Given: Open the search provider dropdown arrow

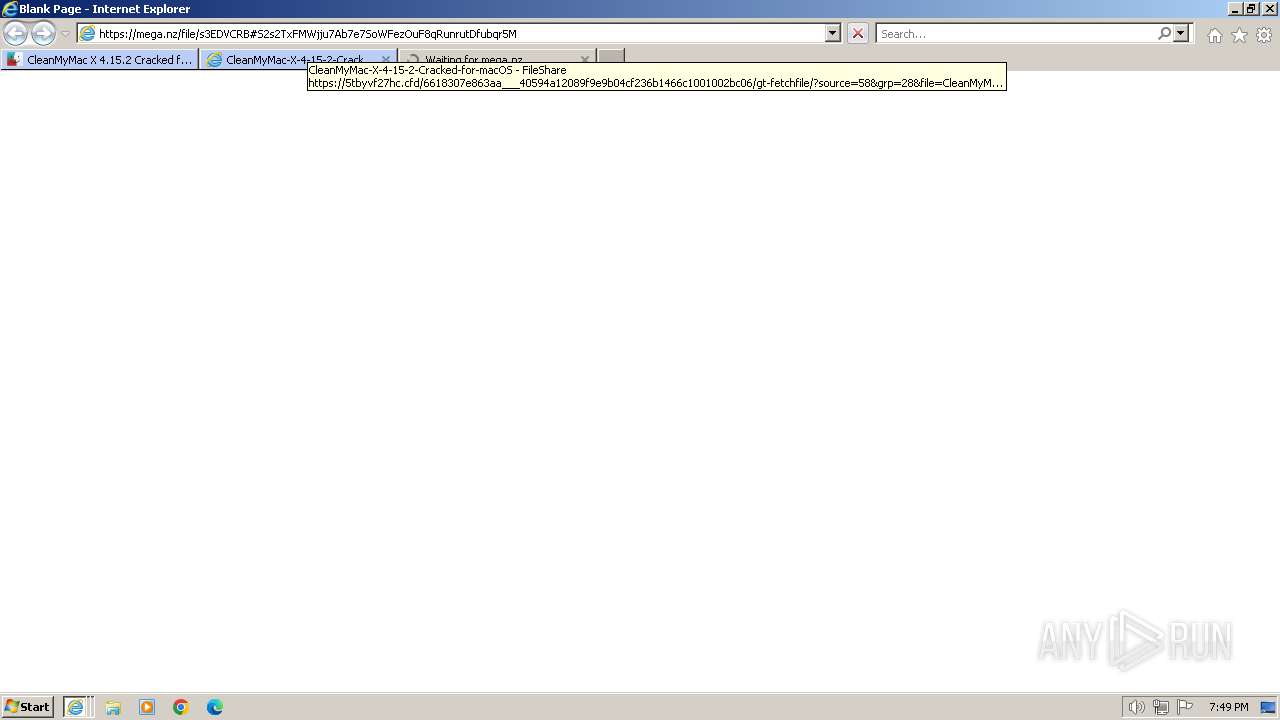Looking at the screenshot, I should coord(1181,33).
